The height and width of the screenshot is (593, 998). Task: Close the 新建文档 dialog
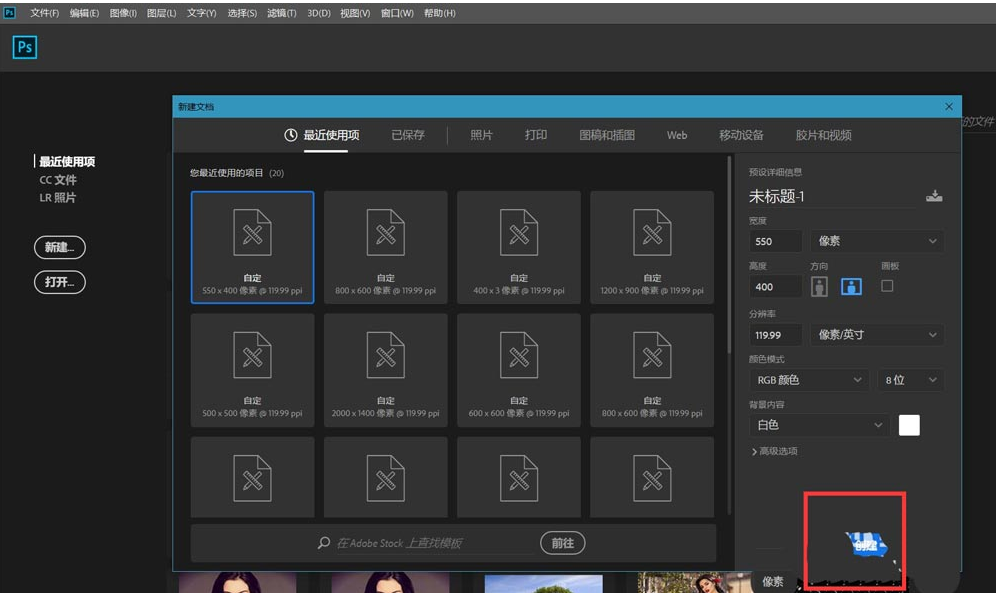pyautogui.click(x=949, y=106)
